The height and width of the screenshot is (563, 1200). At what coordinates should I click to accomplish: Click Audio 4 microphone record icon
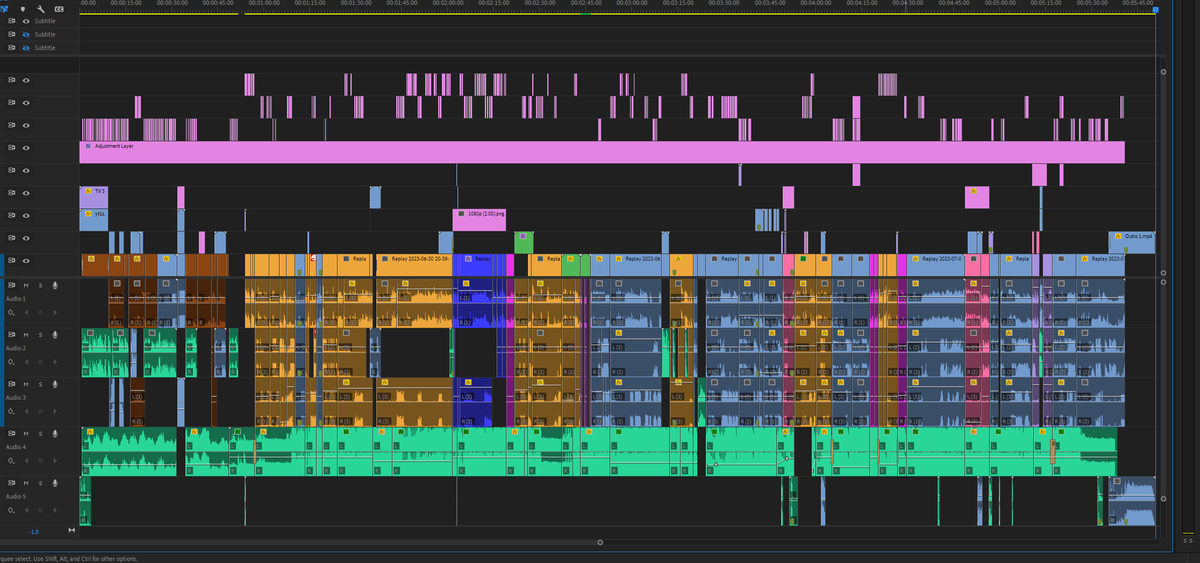pyautogui.click(x=55, y=433)
